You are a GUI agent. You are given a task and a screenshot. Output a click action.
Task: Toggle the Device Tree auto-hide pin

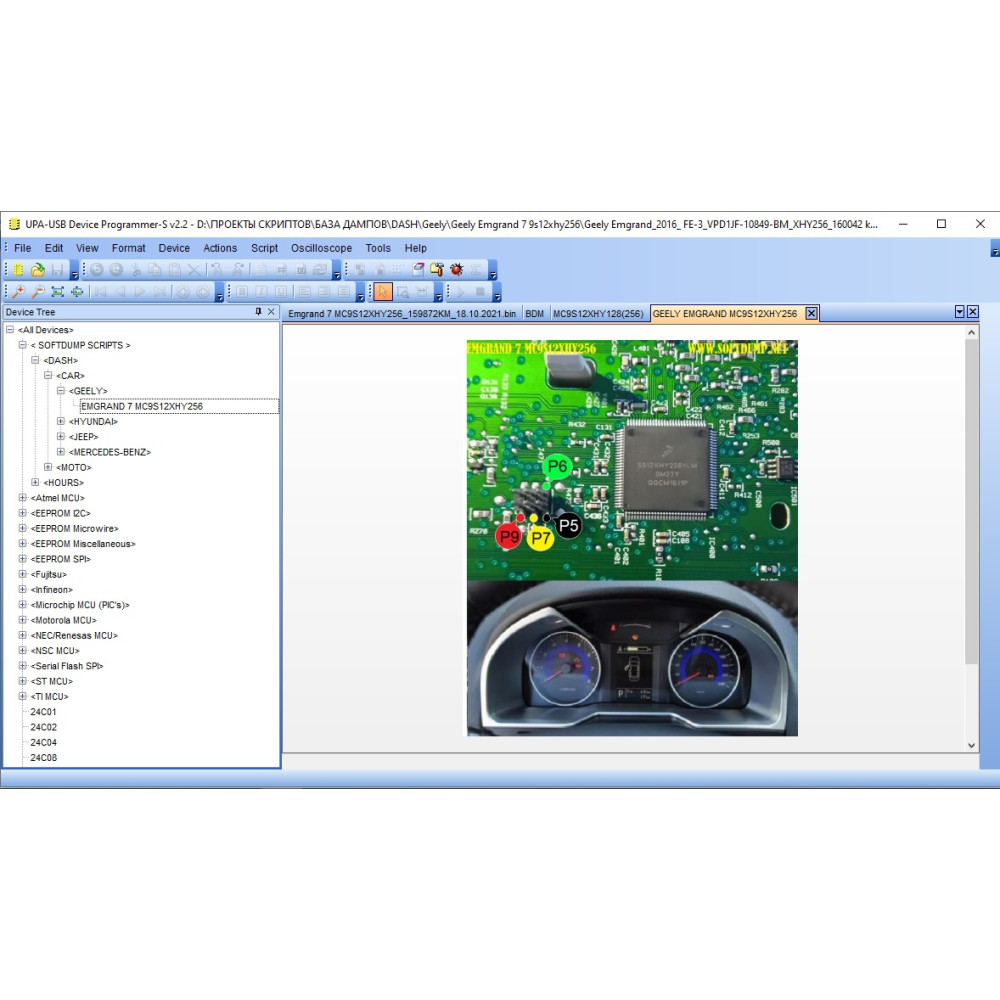(258, 312)
